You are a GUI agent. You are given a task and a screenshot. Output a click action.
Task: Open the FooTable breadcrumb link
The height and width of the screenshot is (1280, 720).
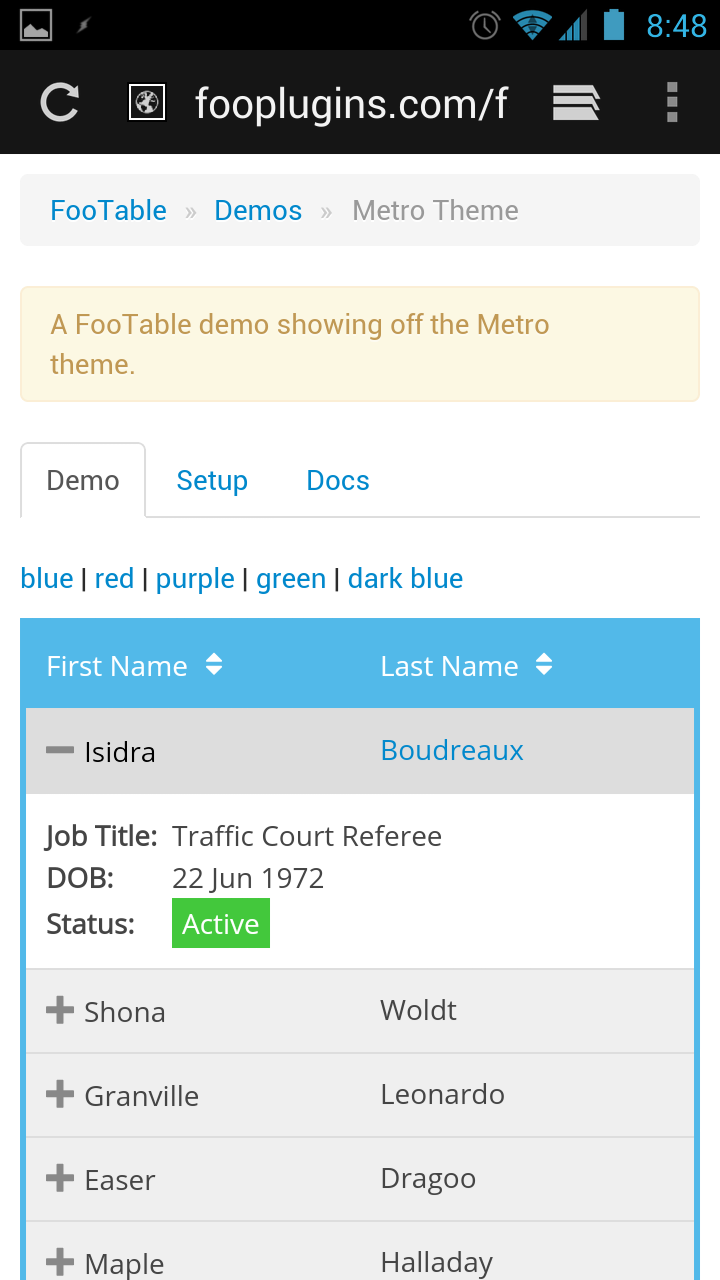[109, 211]
